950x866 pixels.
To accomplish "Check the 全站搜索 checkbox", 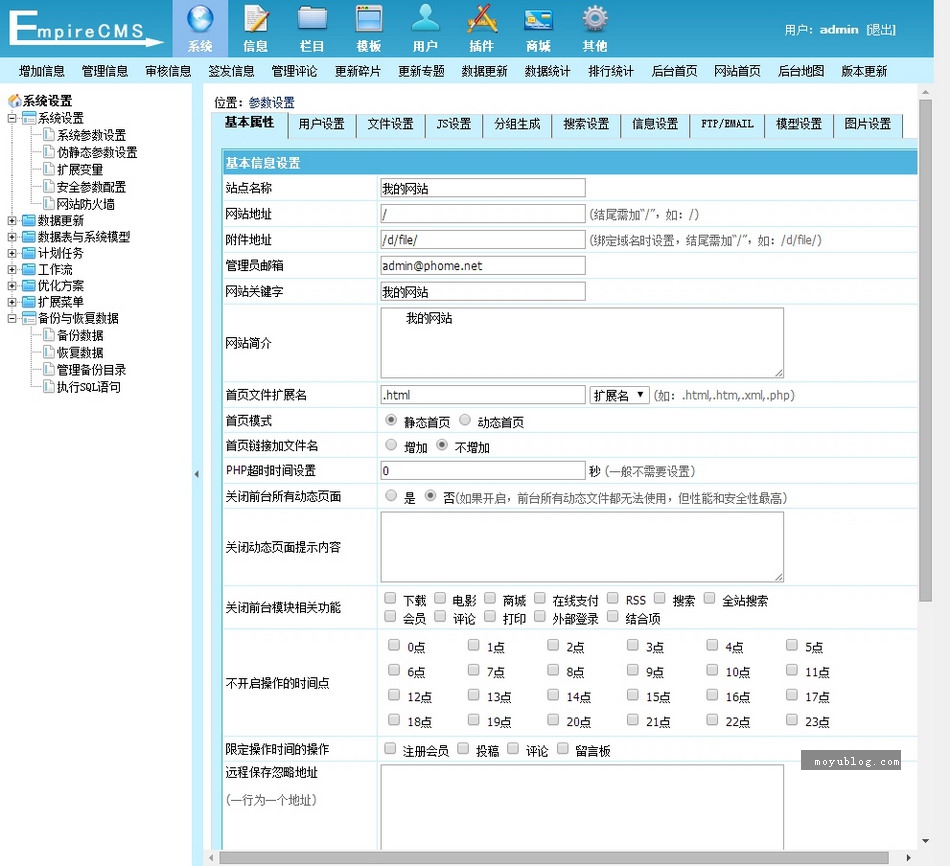I will click(709, 599).
